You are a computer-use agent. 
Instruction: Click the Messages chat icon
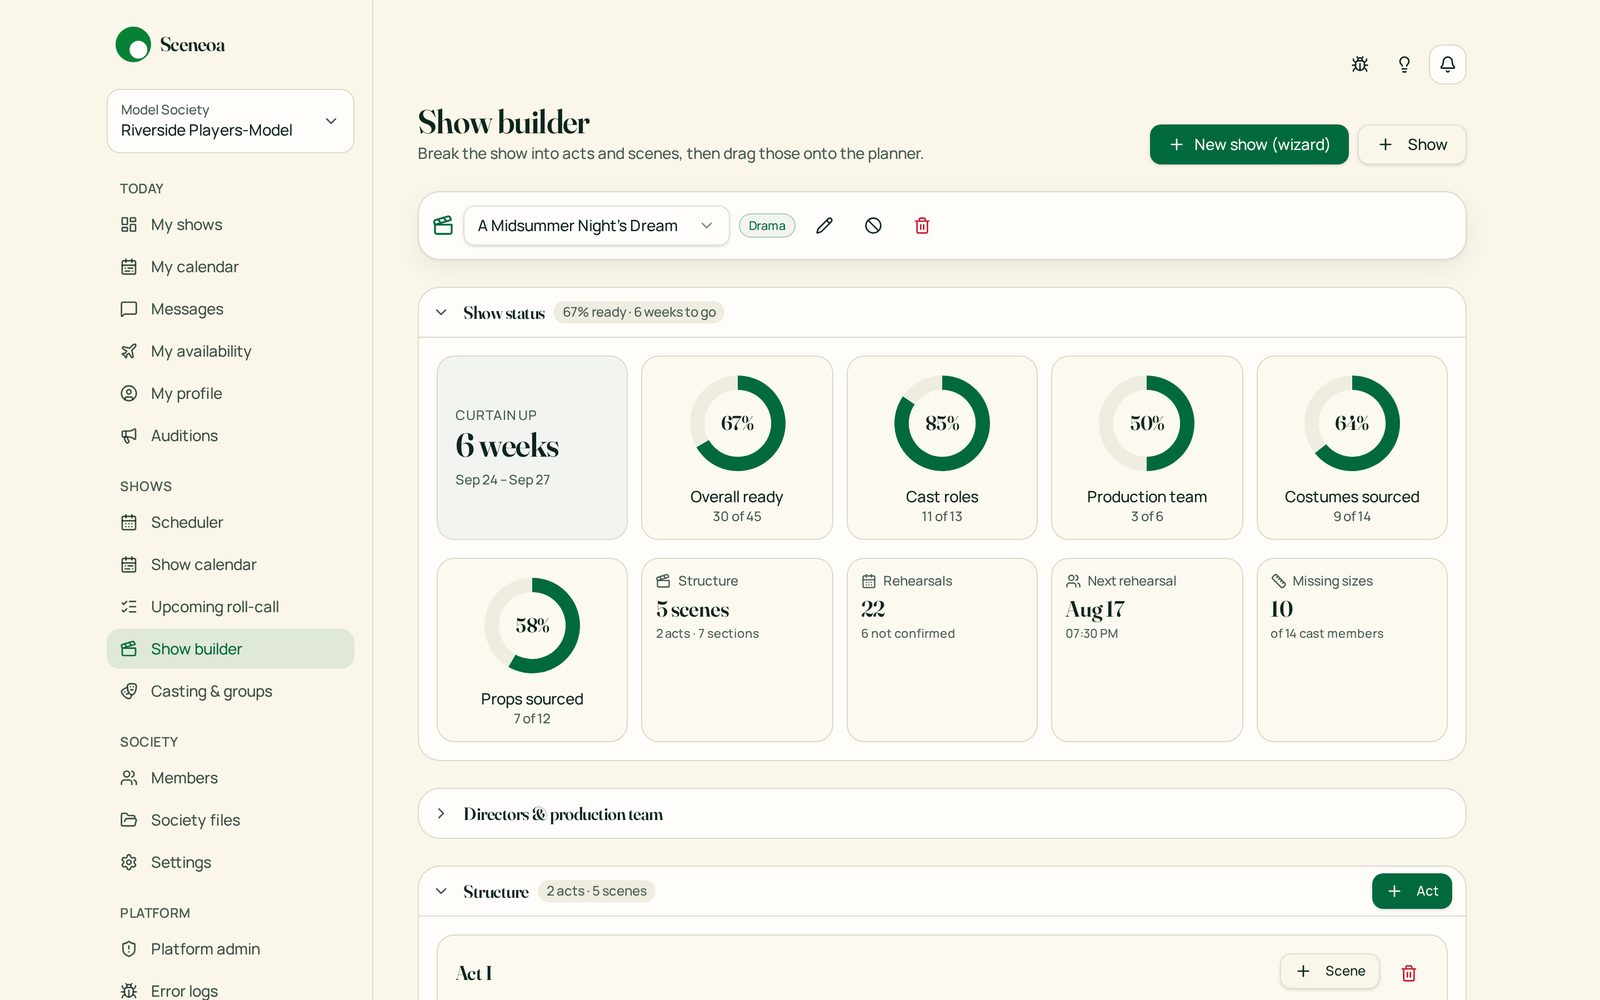[x=129, y=309]
